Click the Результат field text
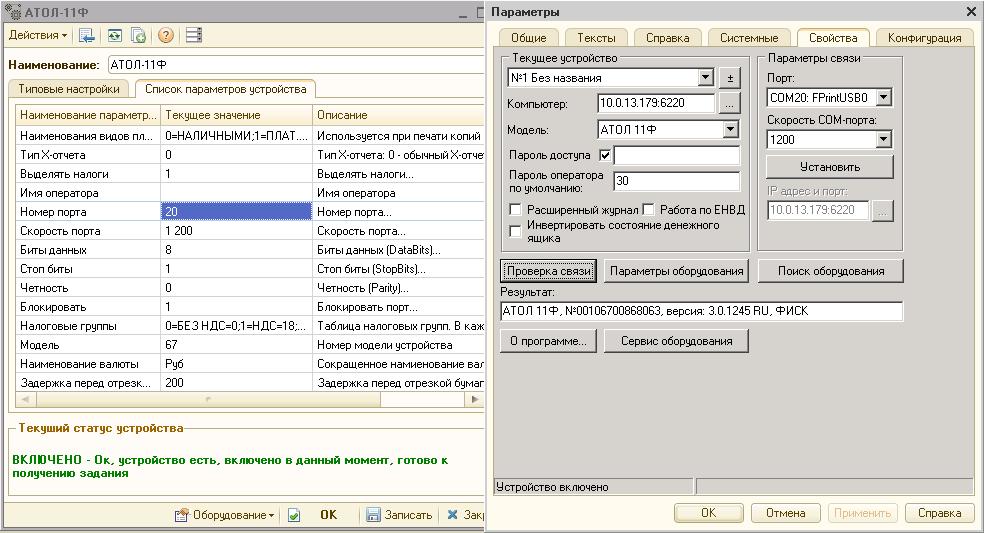The height and width of the screenshot is (533, 984). pyautogui.click(x=701, y=311)
